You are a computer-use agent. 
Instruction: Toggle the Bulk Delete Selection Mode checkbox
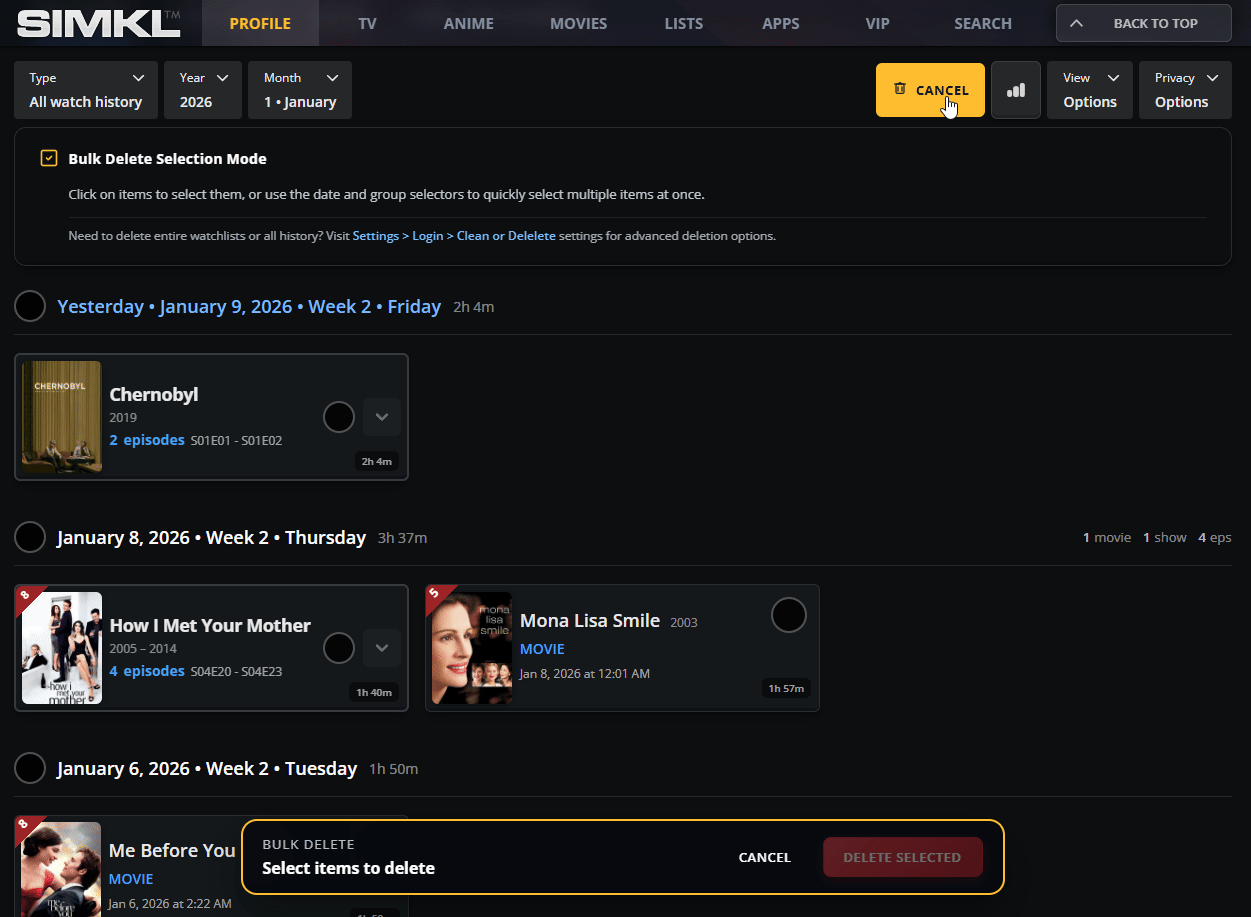coord(49,158)
